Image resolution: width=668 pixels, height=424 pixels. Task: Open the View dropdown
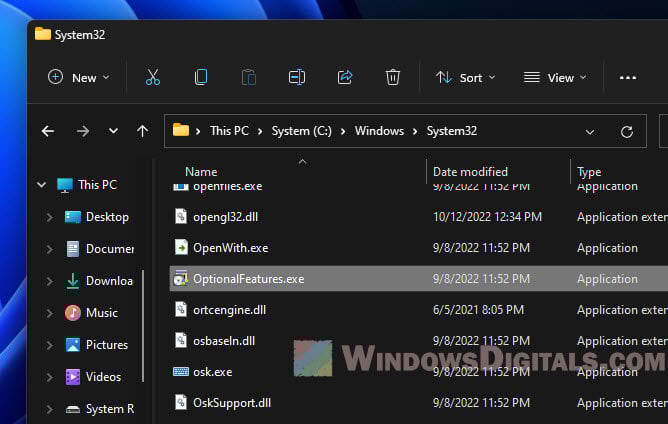coord(555,78)
